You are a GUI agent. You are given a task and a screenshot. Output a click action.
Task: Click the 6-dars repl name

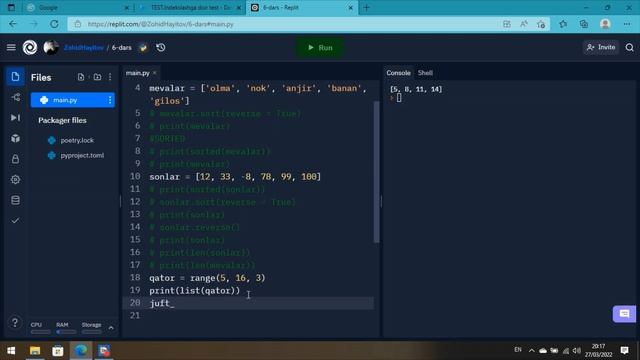coord(122,48)
